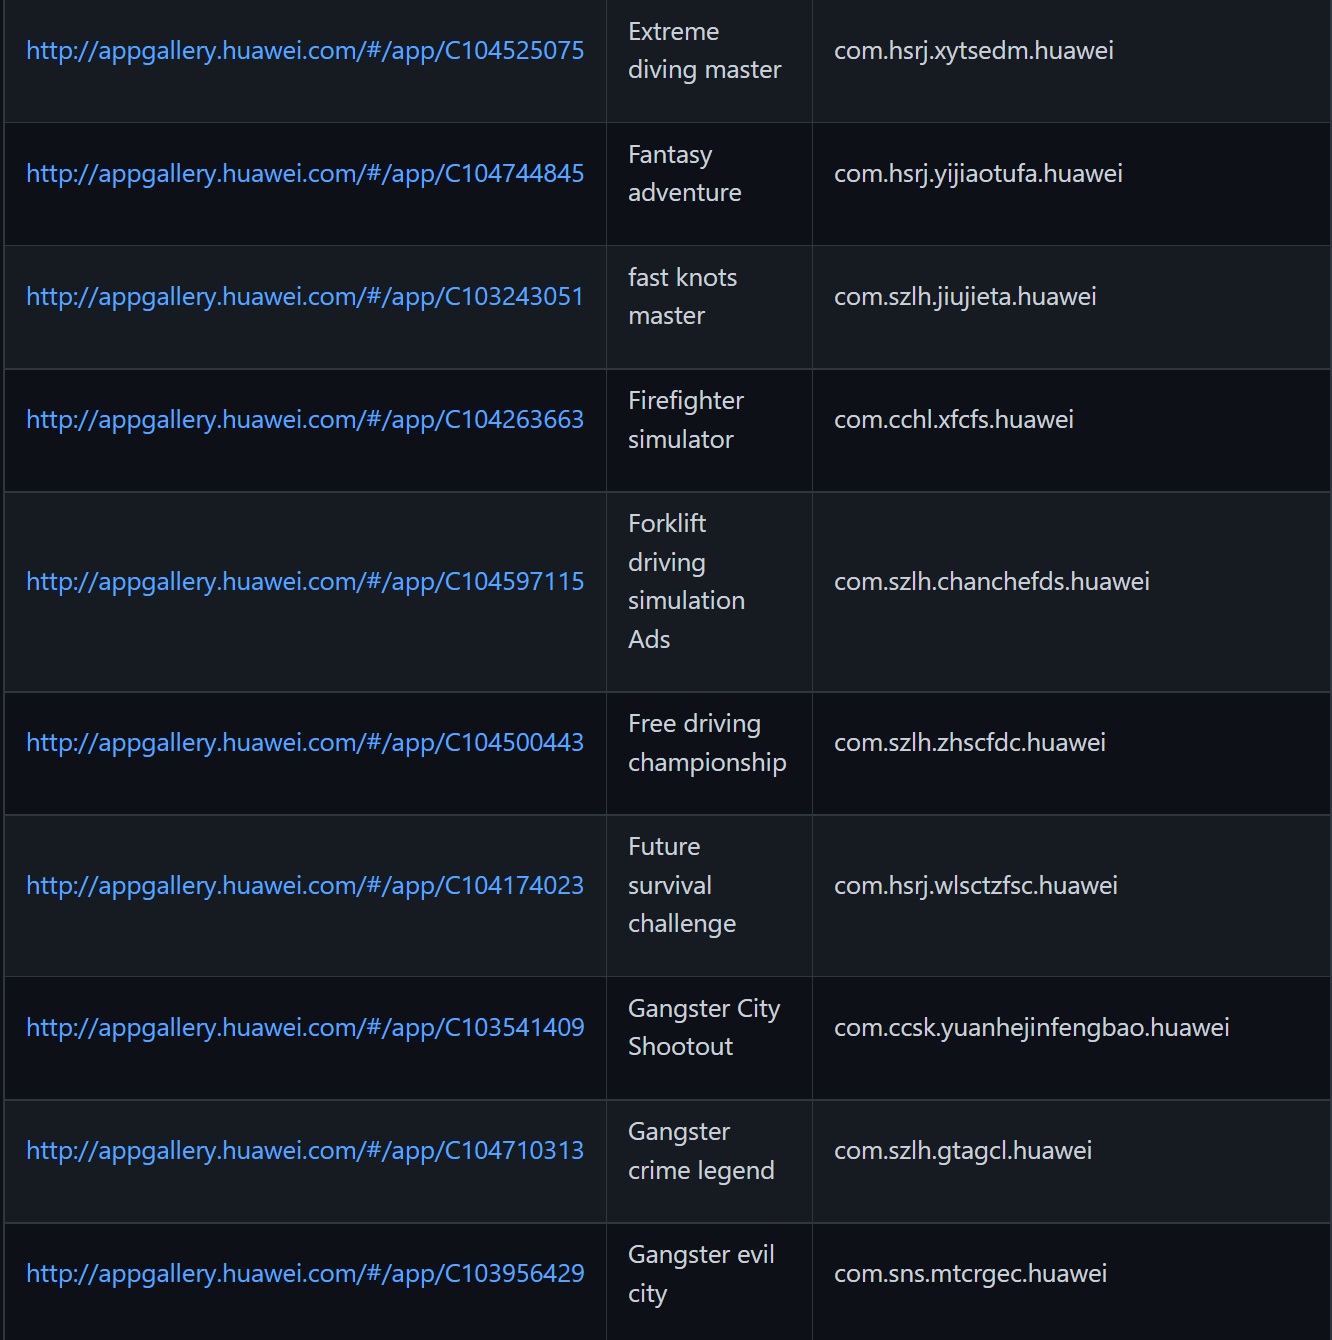Open the AppGallery link ending in C104744845
Screen dimensions: 1332x1340
click(305, 174)
